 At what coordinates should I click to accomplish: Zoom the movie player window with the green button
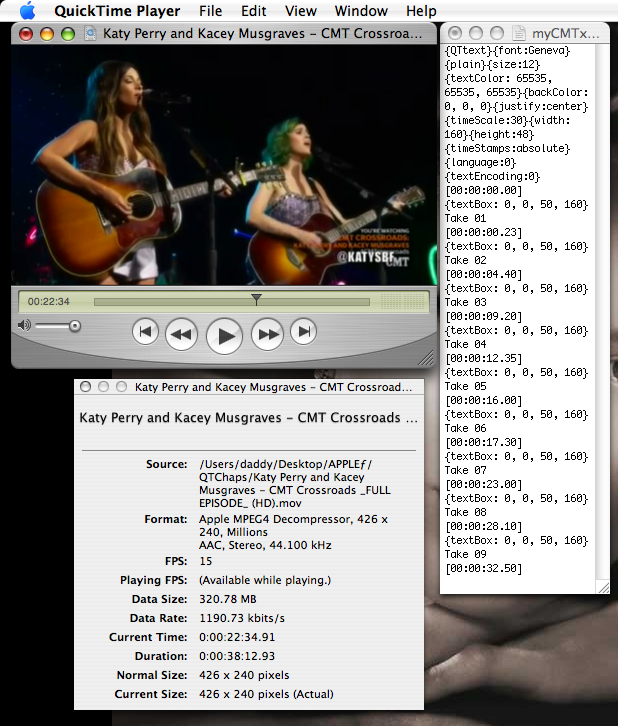[x=68, y=34]
